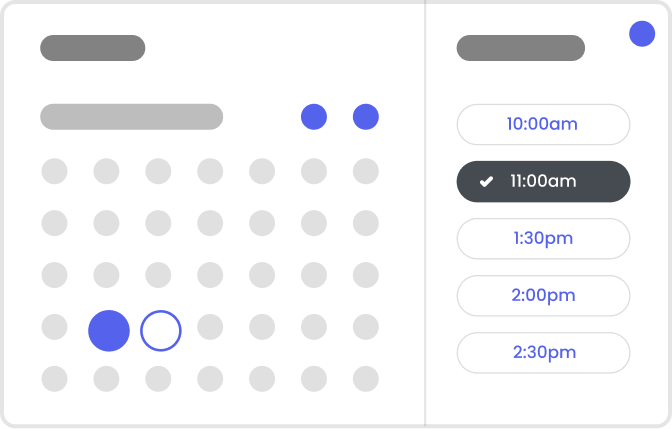
Task: Select the 10:00am time slot
Action: click(x=543, y=125)
